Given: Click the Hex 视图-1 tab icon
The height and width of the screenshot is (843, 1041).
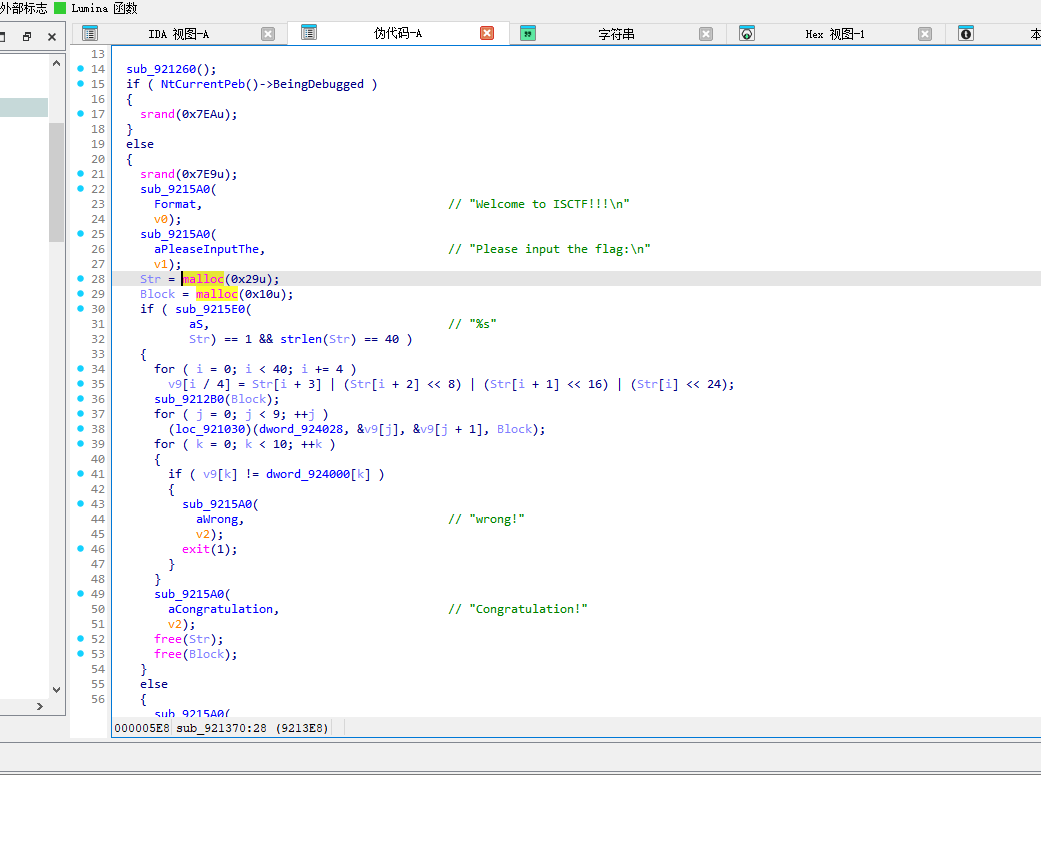Looking at the screenshot, I should (x=747, y=33).
